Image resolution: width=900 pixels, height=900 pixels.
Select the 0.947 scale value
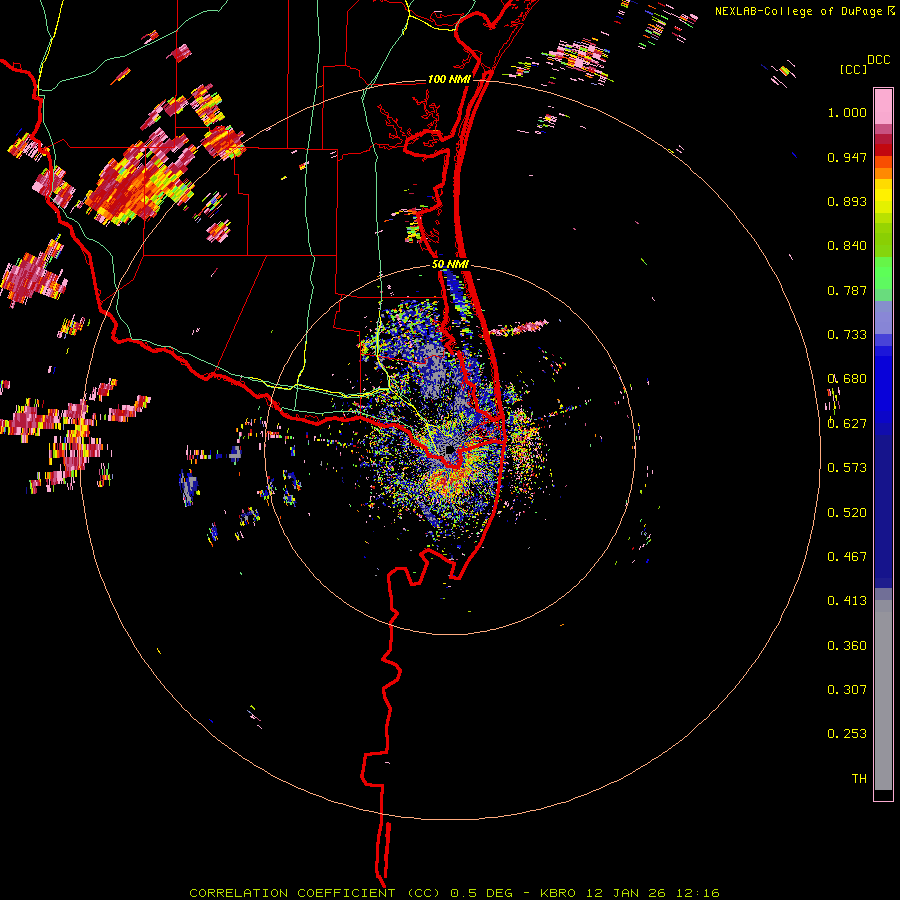(847, 157)
